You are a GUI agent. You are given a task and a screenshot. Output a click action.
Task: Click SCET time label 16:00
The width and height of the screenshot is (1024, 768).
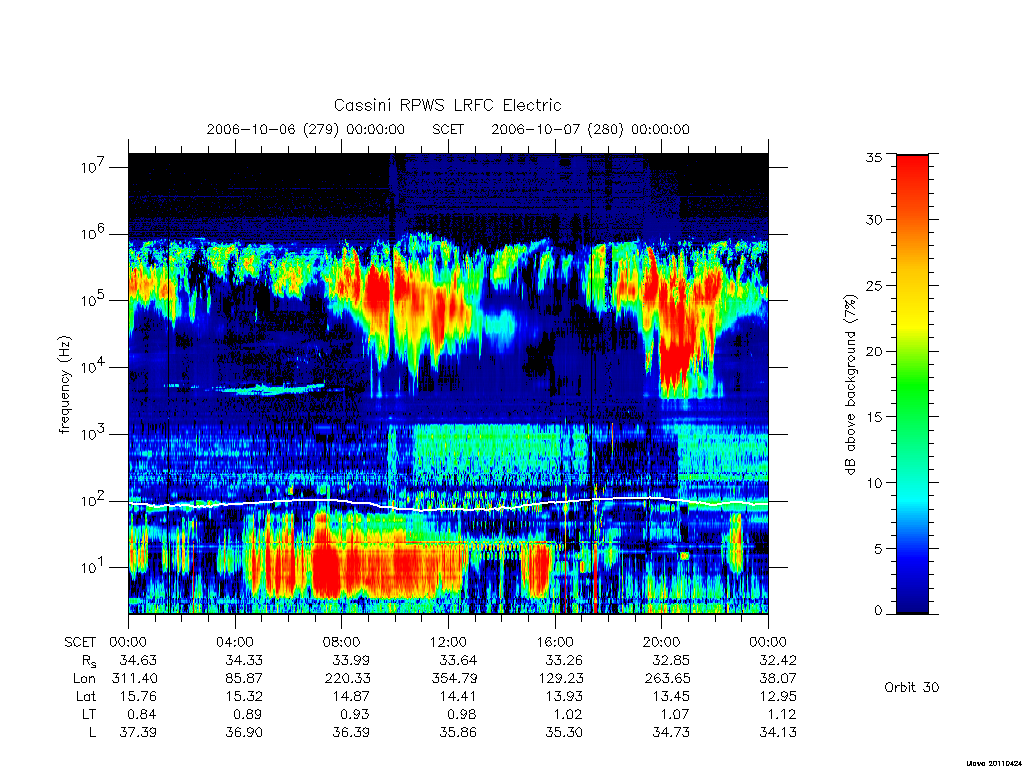555,642
